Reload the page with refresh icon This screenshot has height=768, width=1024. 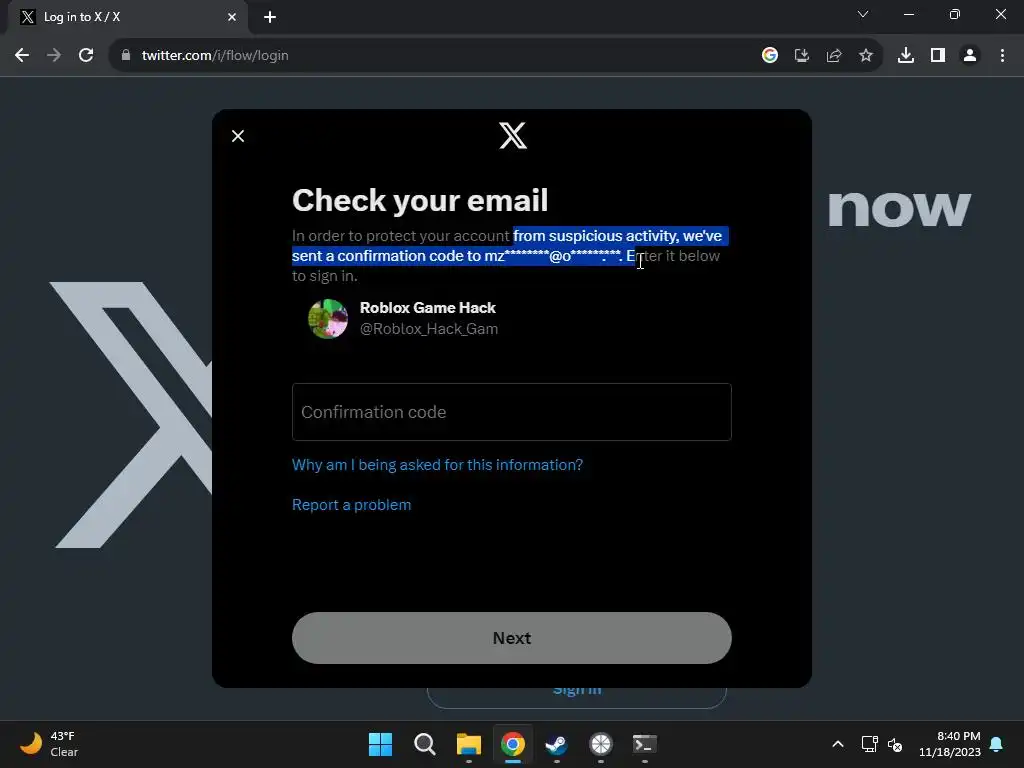(x=86, y=56)
